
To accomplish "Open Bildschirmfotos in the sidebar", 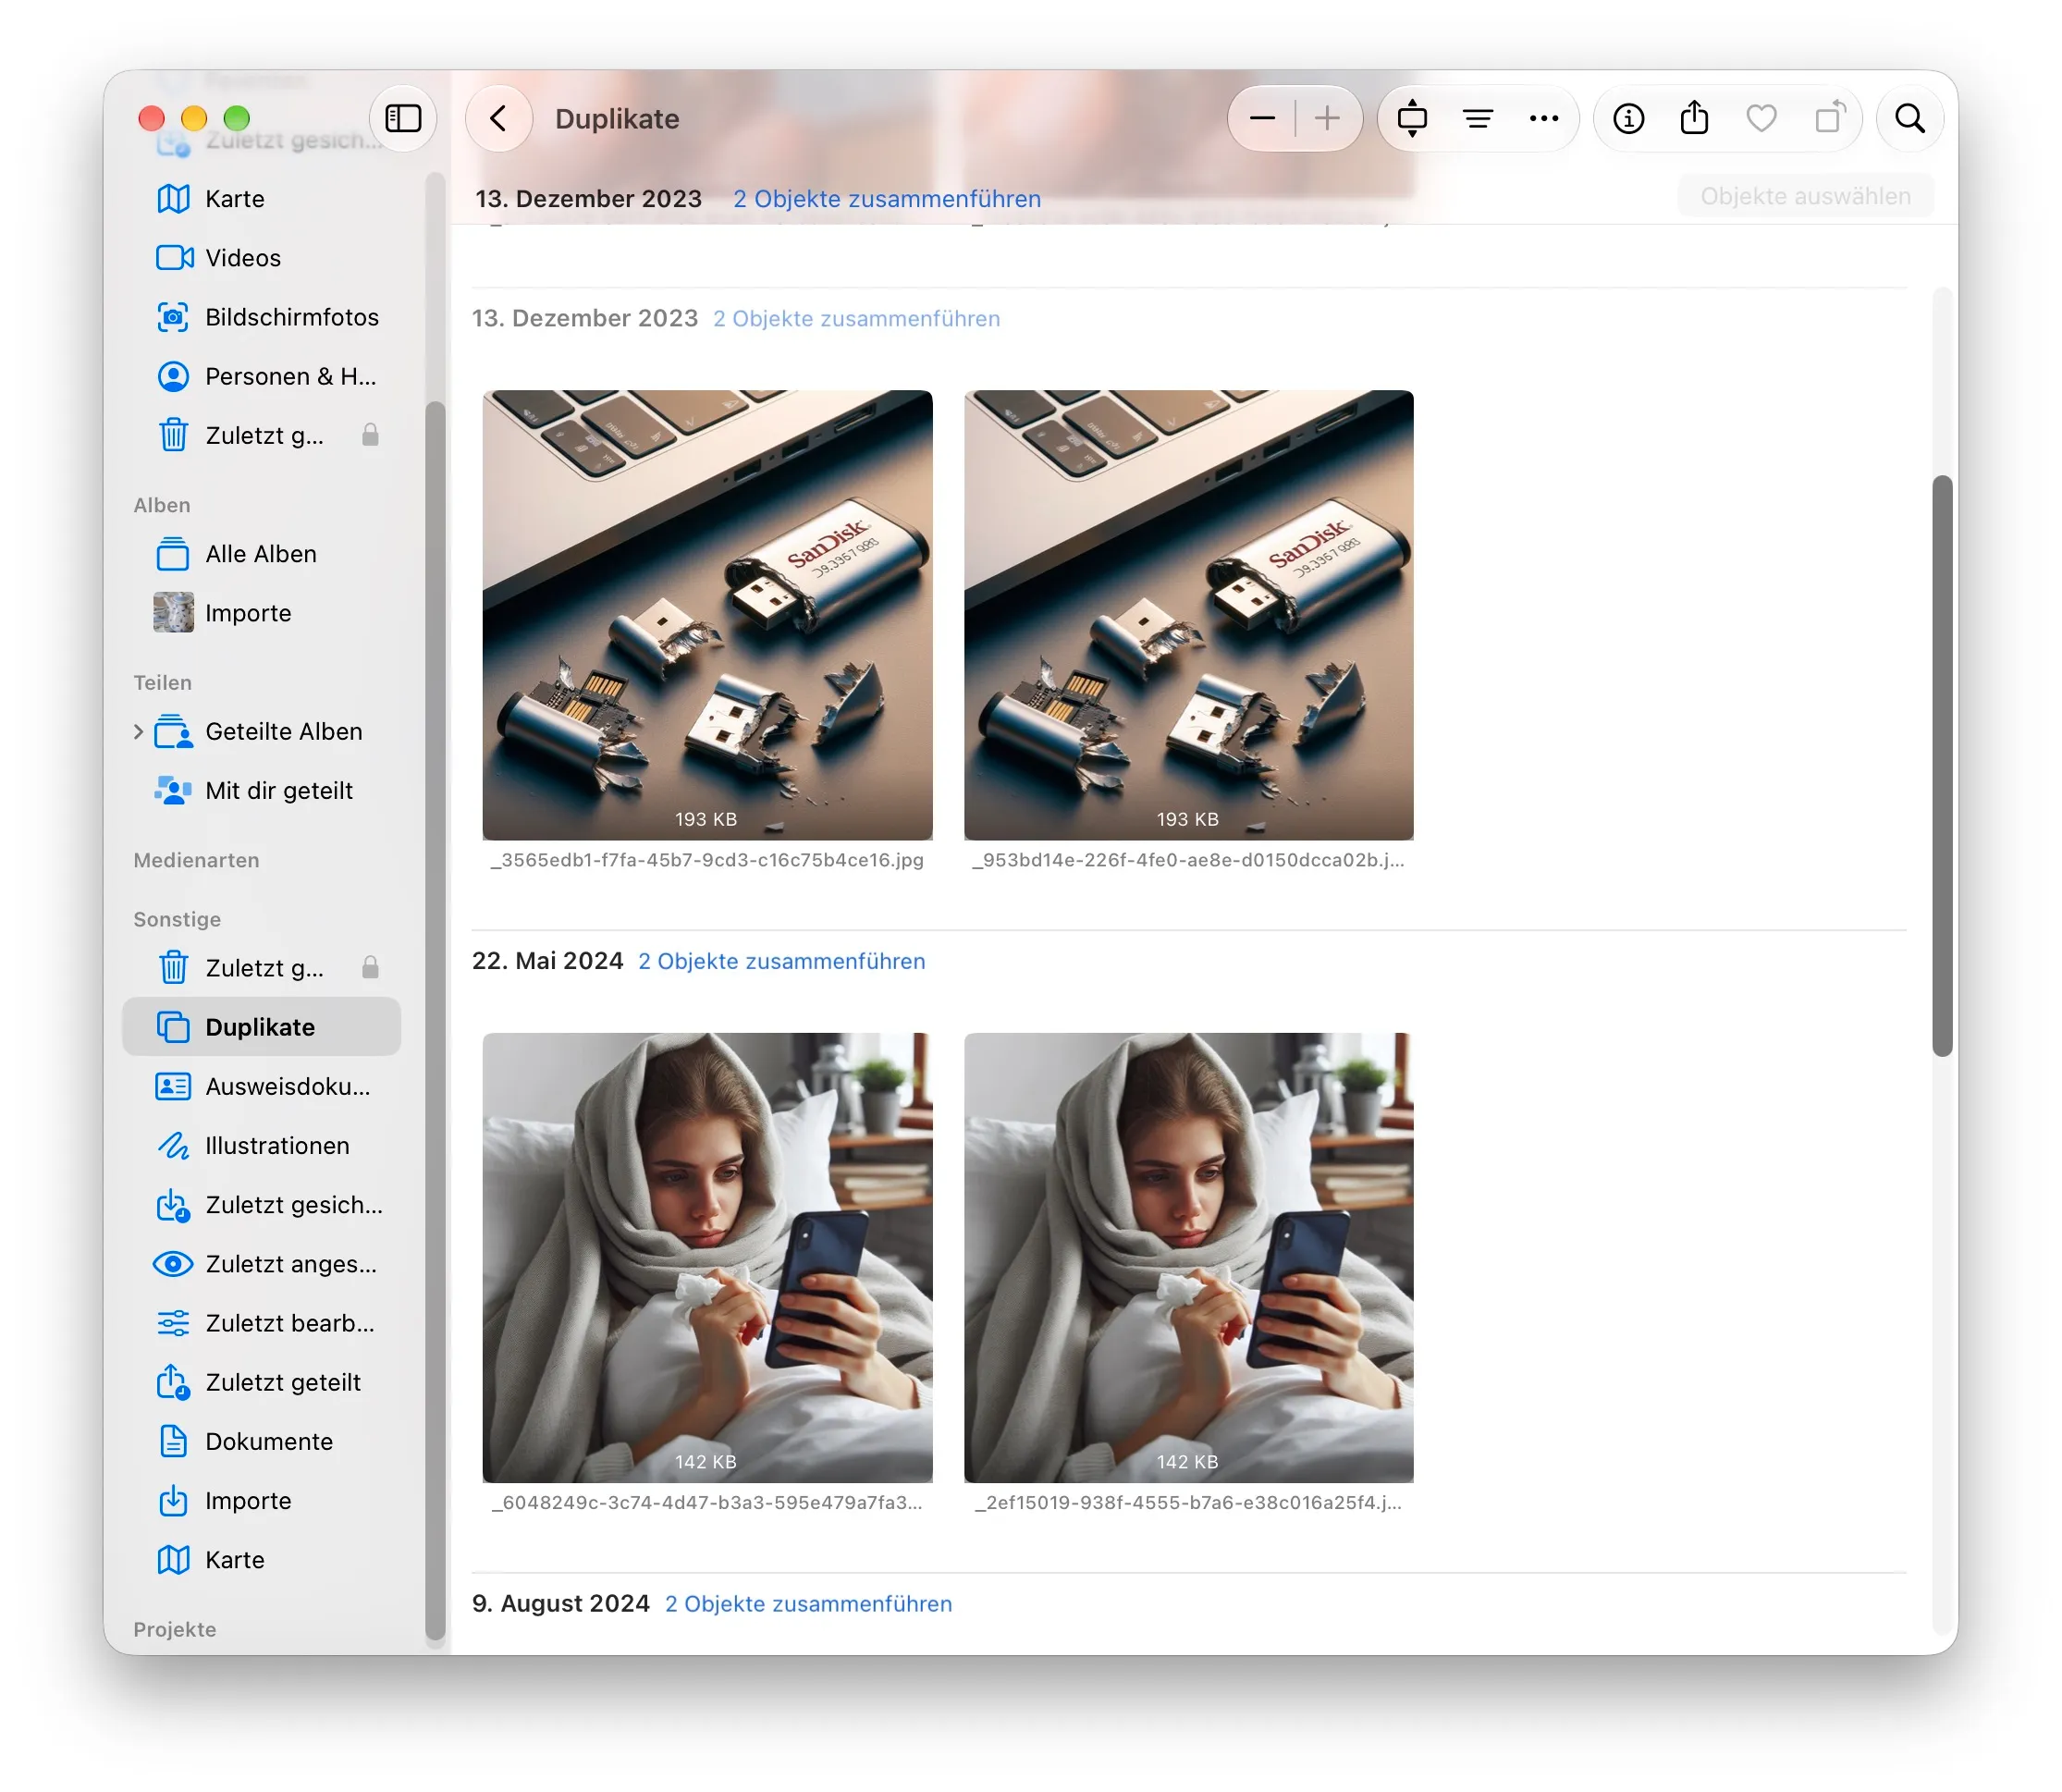I will coord(262,317).
